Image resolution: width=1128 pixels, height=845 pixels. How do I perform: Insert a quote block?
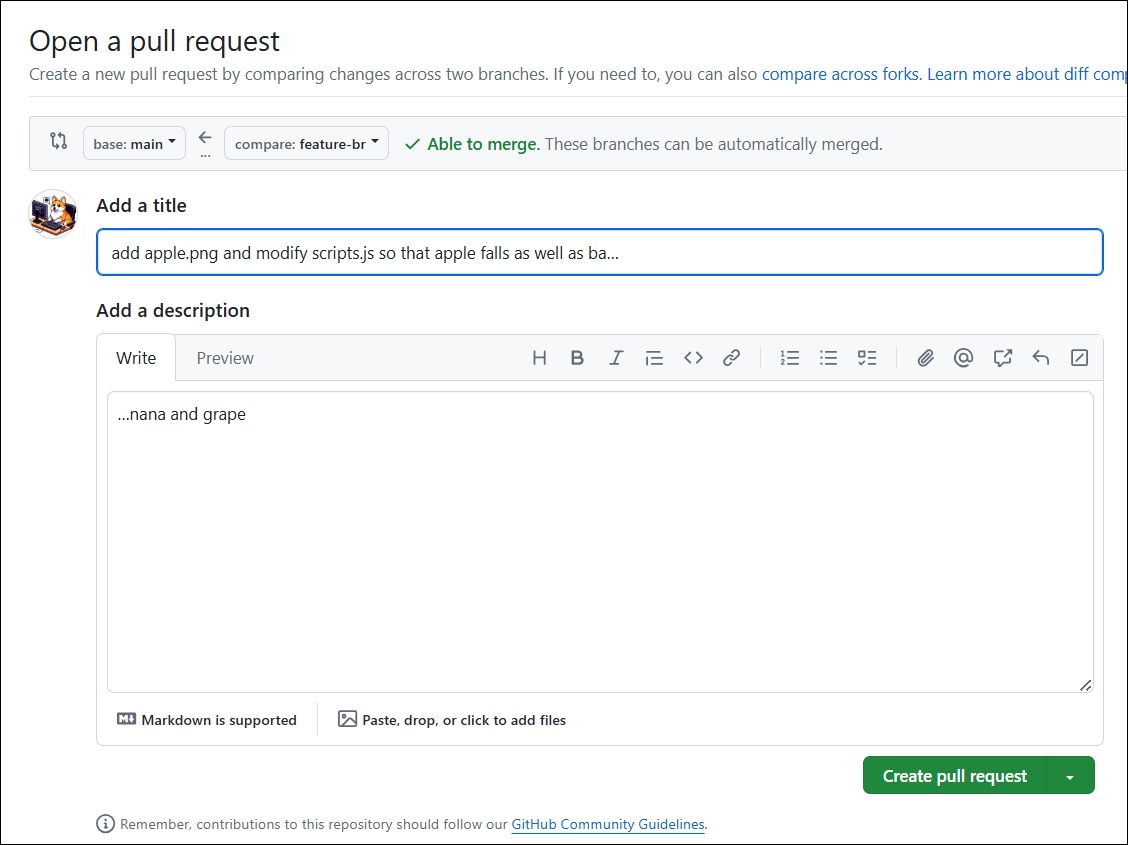(654, 358)
